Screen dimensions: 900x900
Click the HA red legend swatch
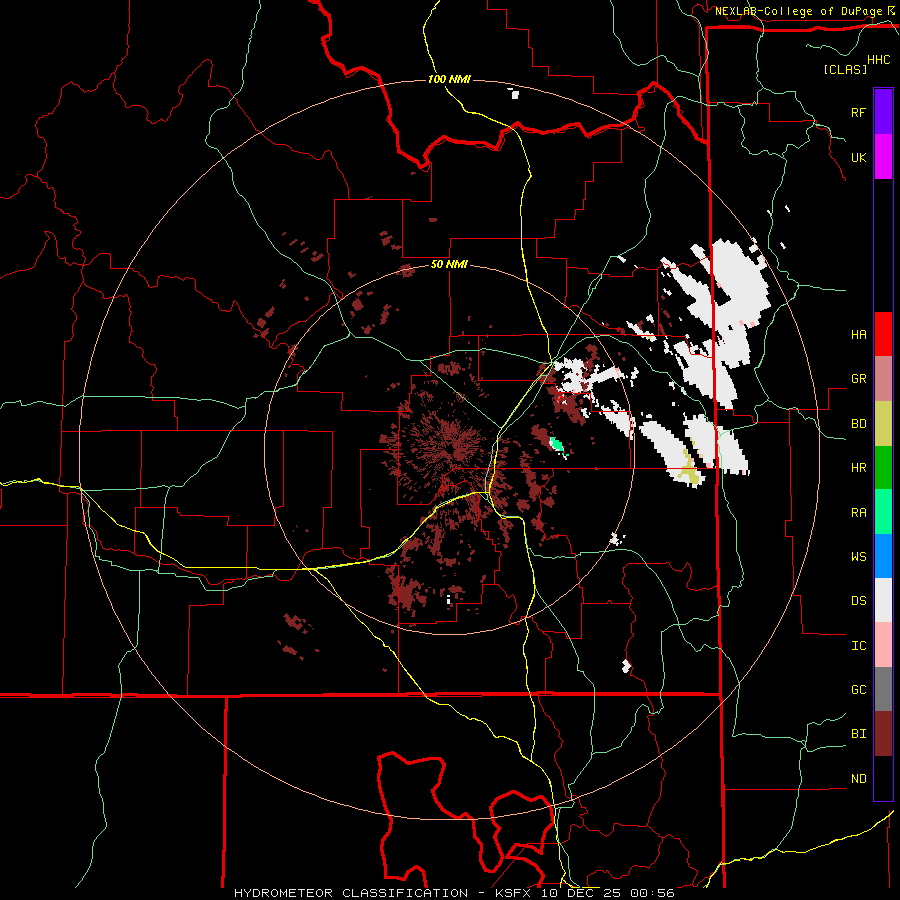883,334
